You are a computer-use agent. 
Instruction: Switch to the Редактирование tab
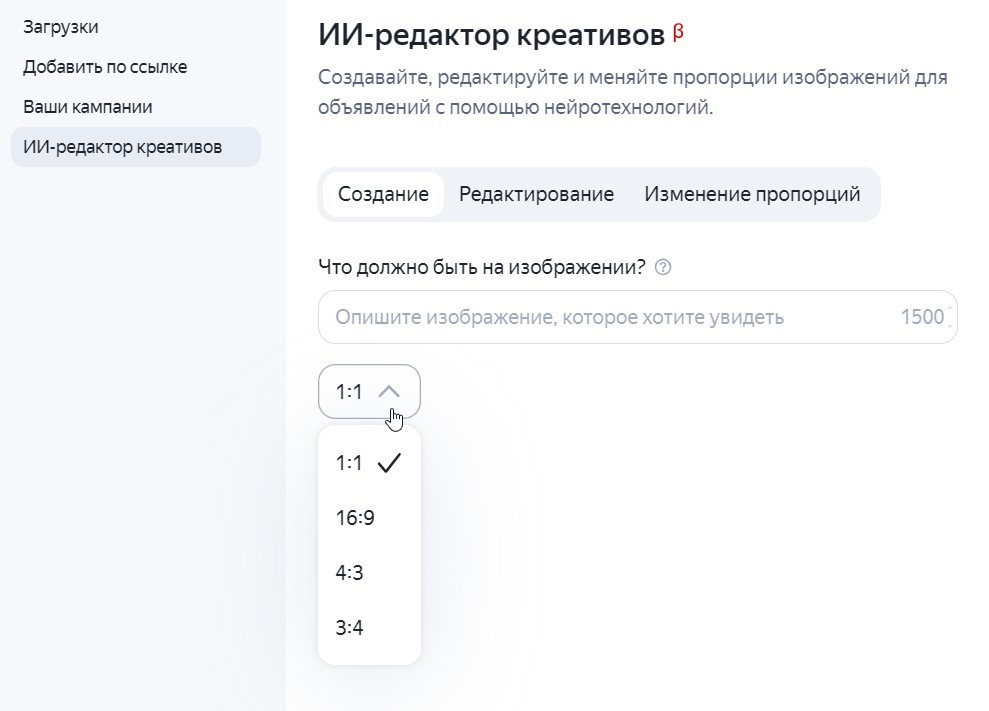(x=537, y=194)
